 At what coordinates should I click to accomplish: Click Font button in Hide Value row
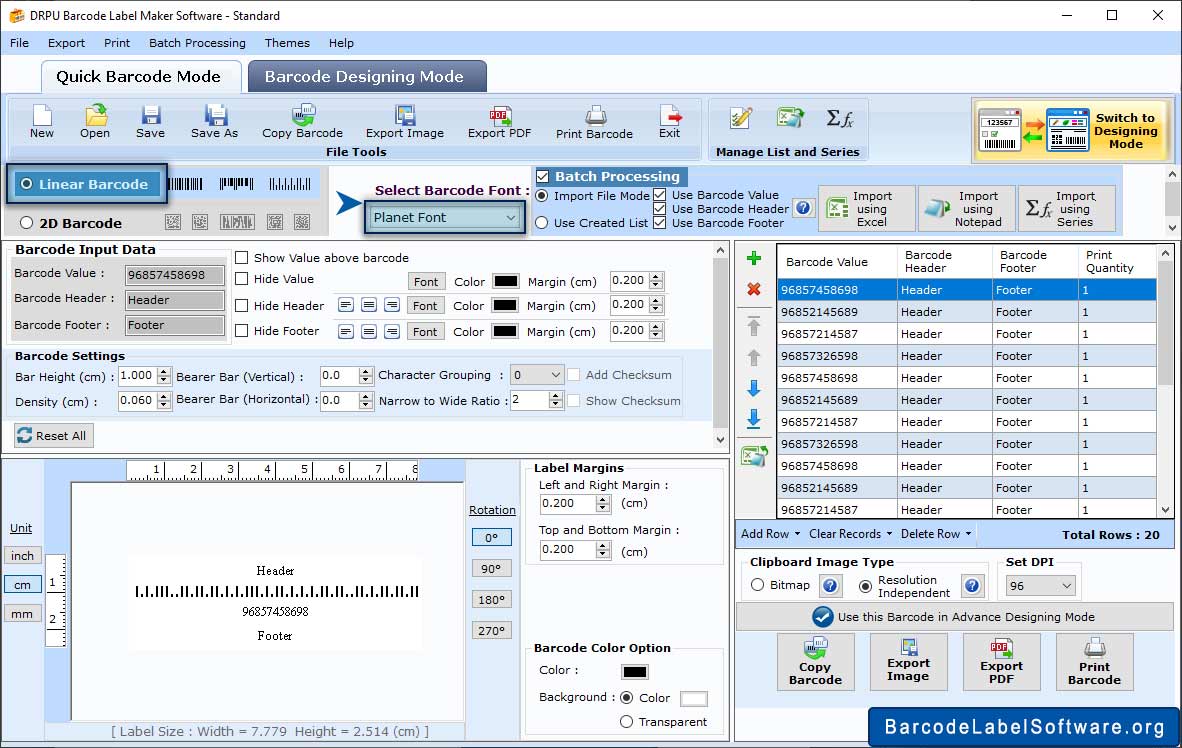(x=426, y=281)
